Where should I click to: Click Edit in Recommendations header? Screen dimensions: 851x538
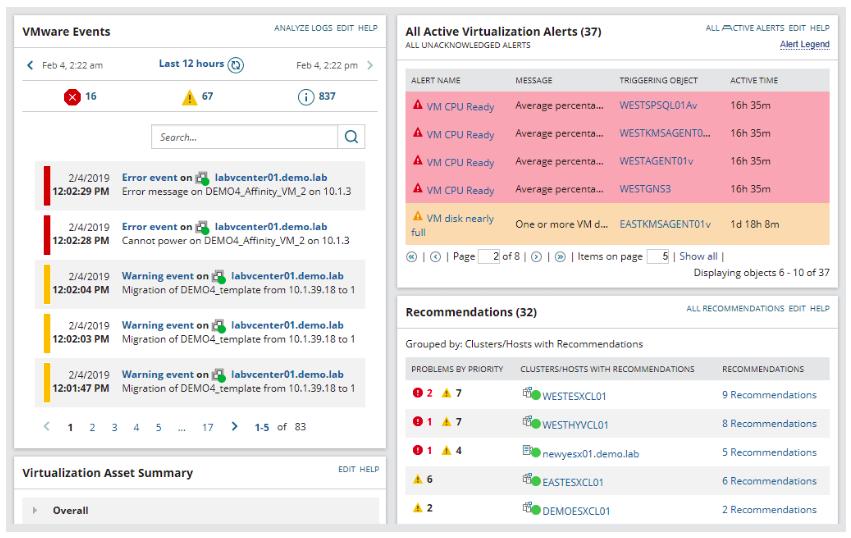(x=797, y=308)
